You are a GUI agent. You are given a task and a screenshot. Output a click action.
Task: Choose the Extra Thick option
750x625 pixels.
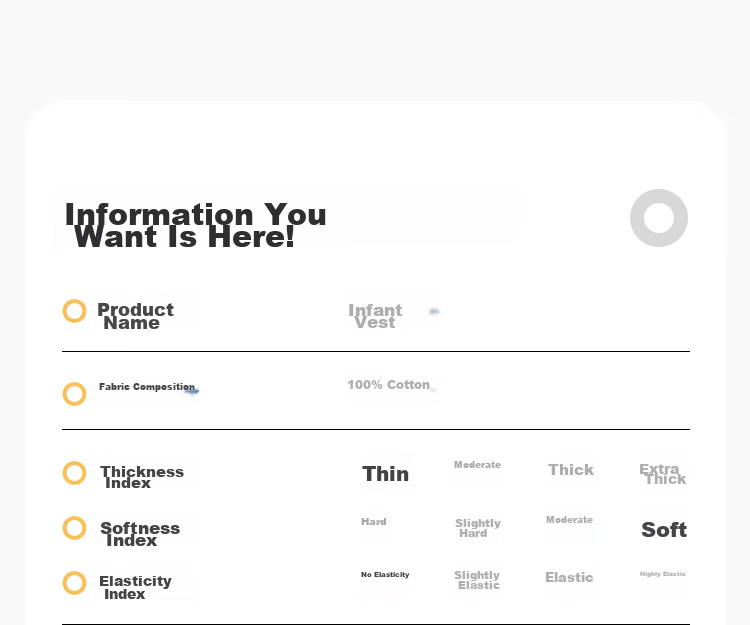point(662,474)
